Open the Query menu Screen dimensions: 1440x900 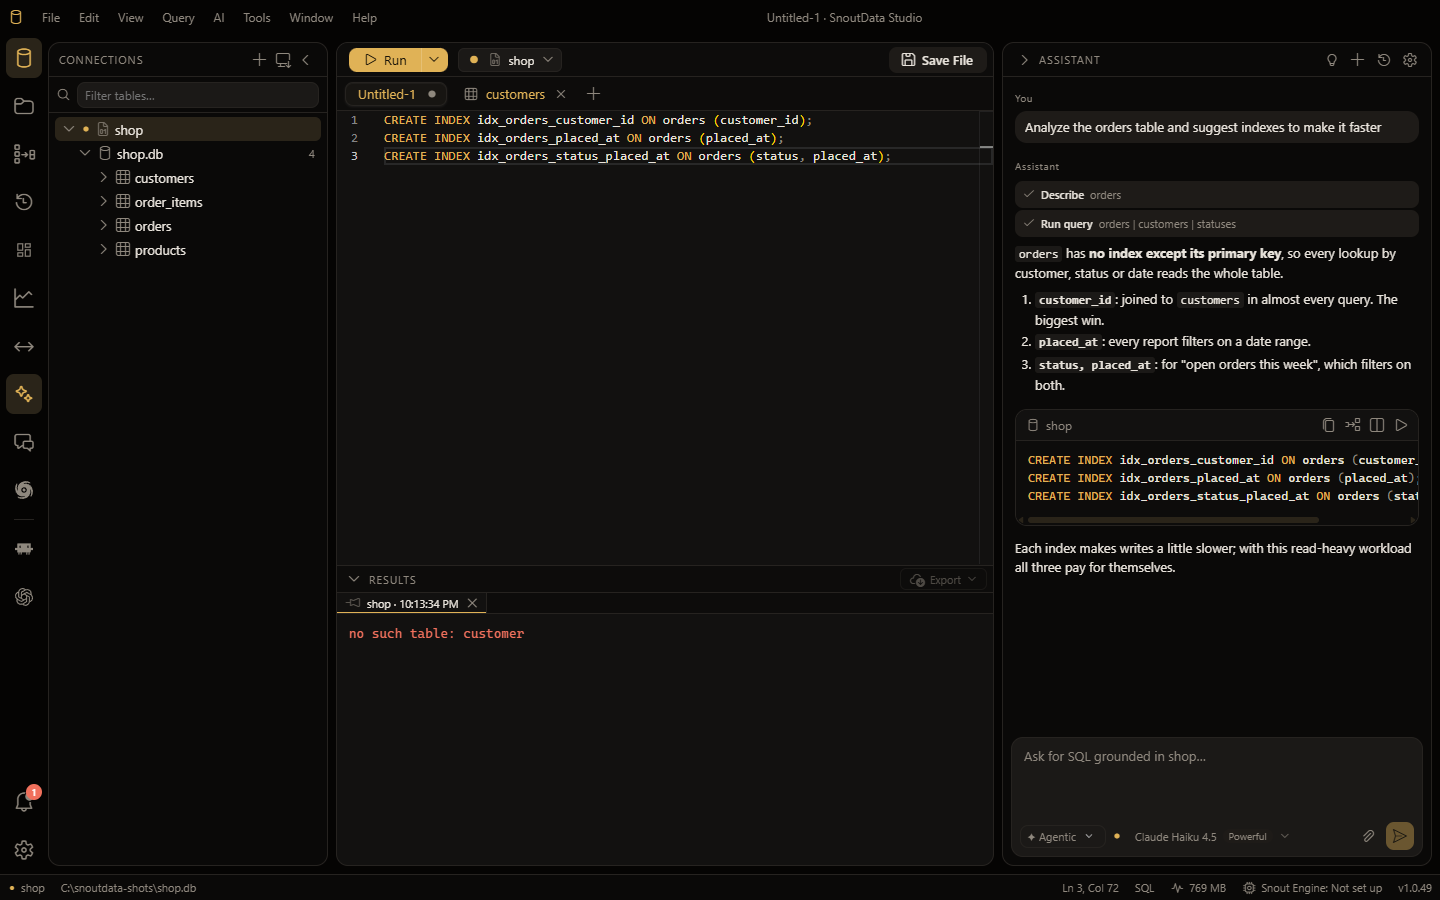(178, 18)
